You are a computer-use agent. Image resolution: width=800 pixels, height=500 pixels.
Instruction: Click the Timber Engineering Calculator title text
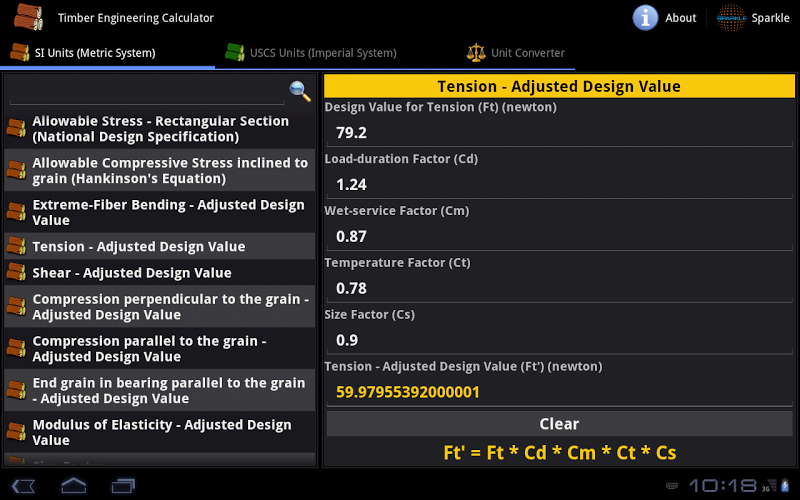136,18
